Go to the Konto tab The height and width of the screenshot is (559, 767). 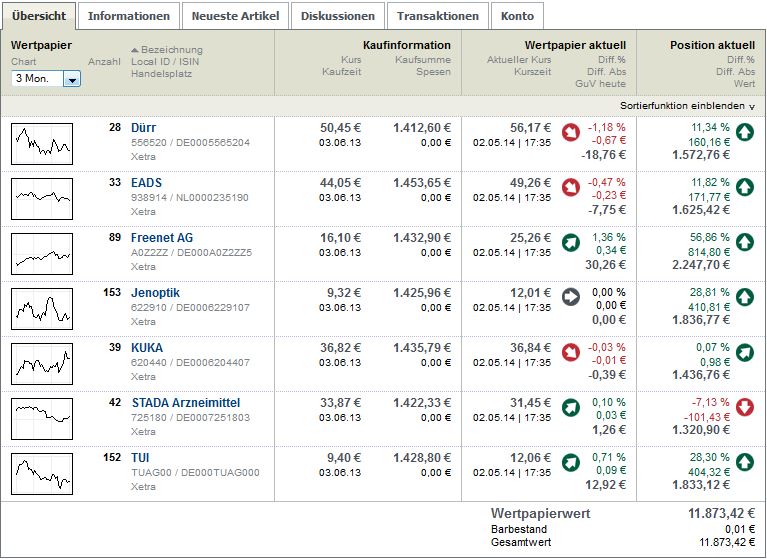pos(517,16)
